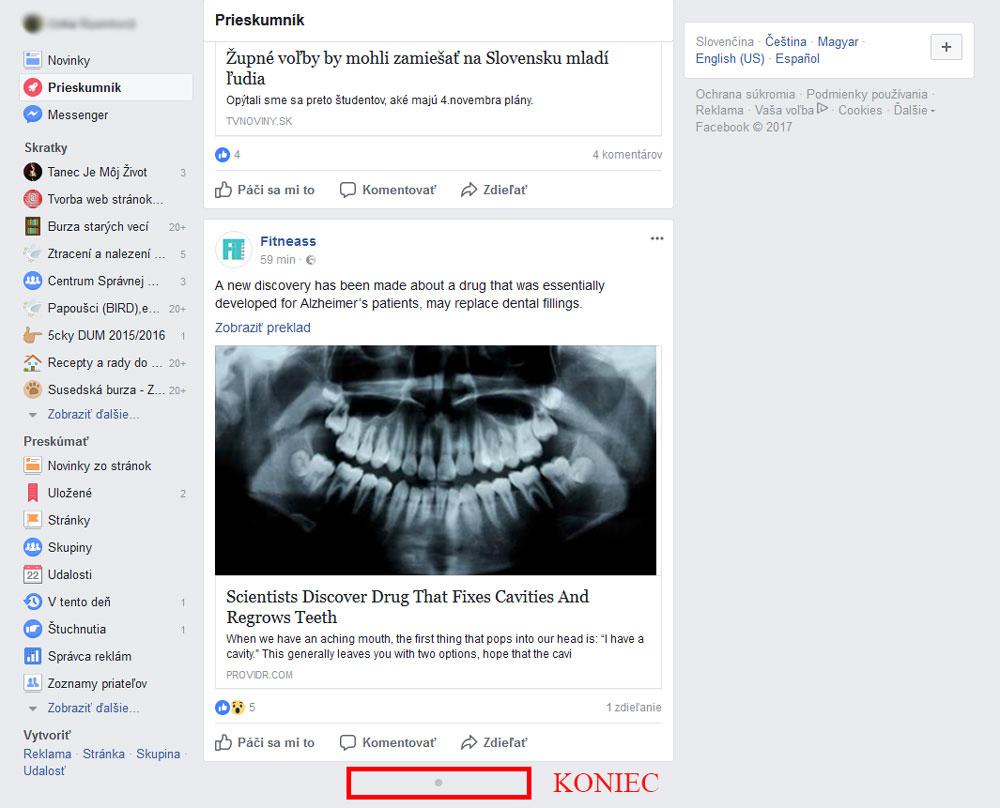Create Reklama link under Vytvoriť

click(x=47, y=754)
